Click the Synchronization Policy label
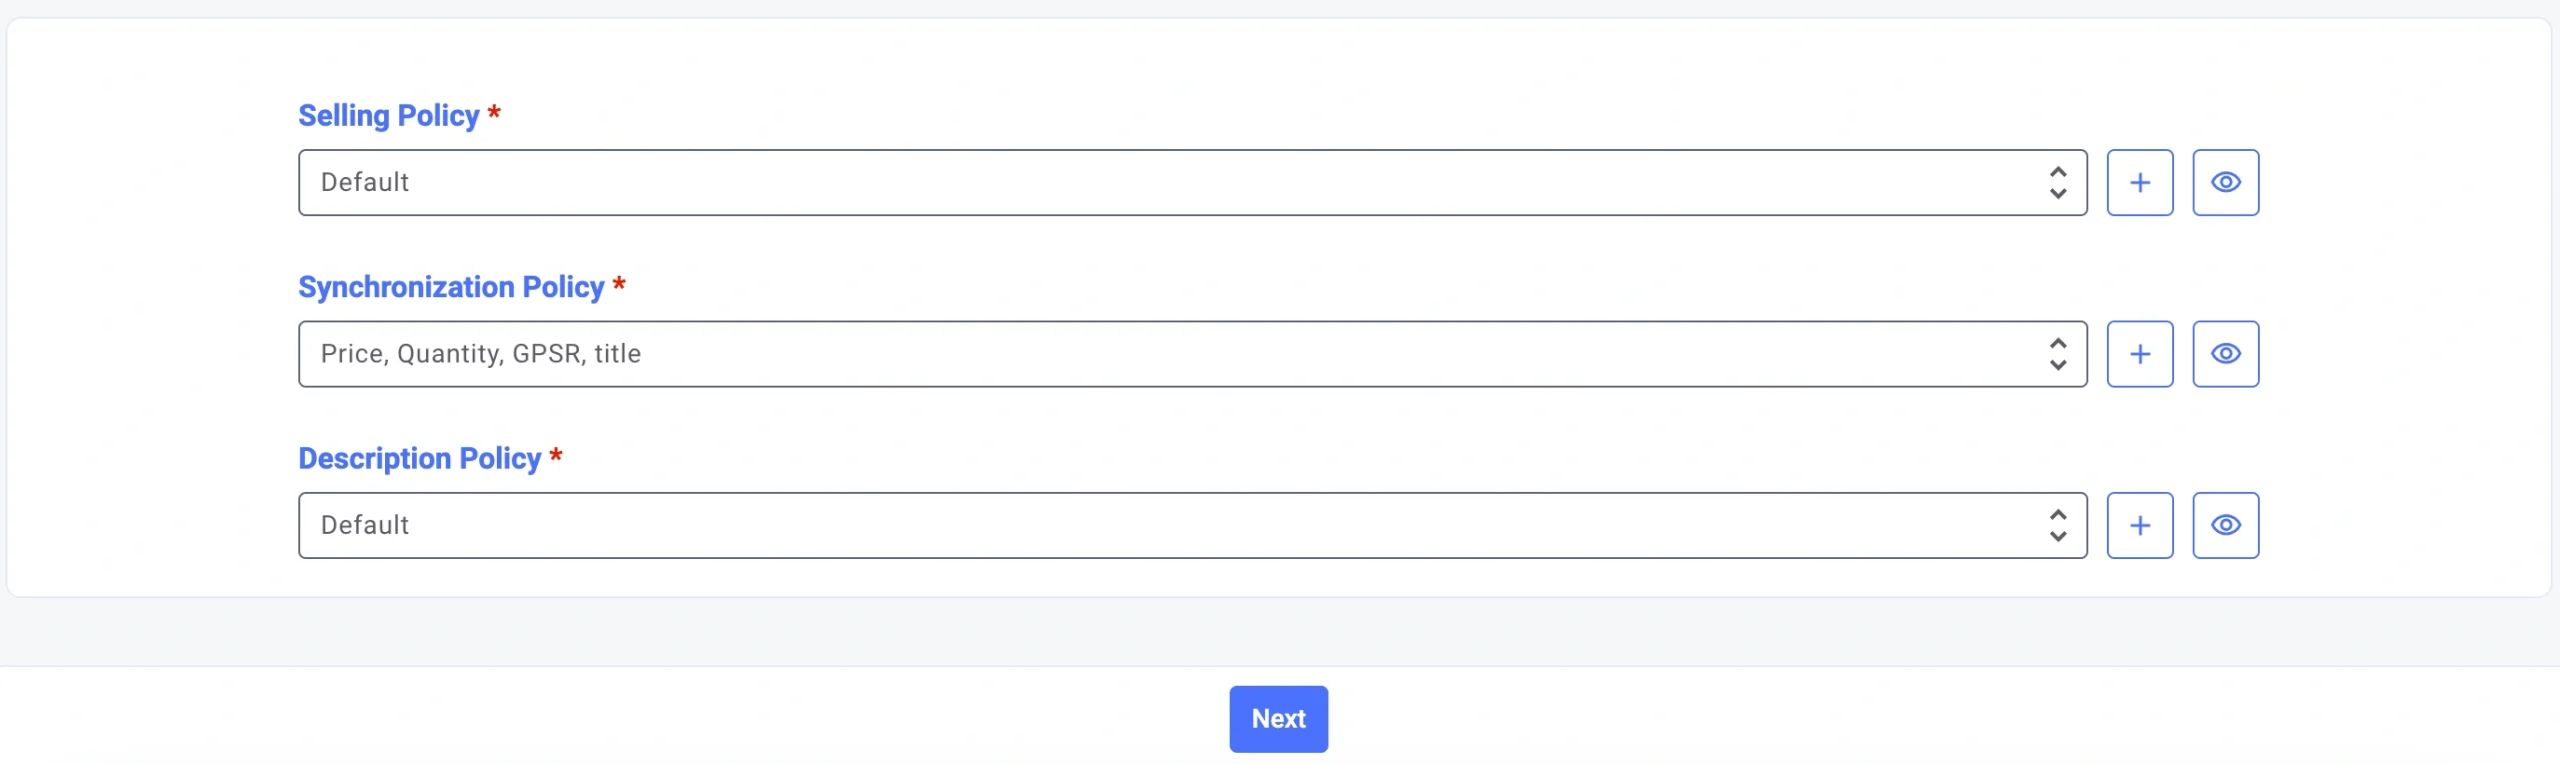This screenshot has height=764, width=2560. pyautogui.click(x=451, y=287)
